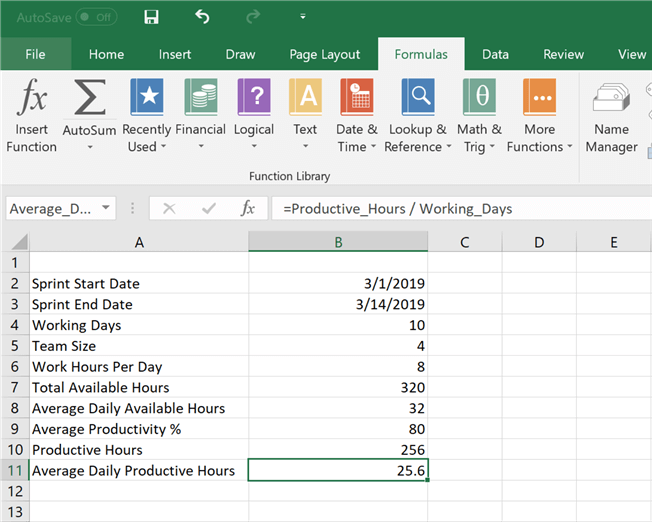This screenshot has height=522, width=652.
Task: Toggle the AutoSave switch
Action: point(96,17)
